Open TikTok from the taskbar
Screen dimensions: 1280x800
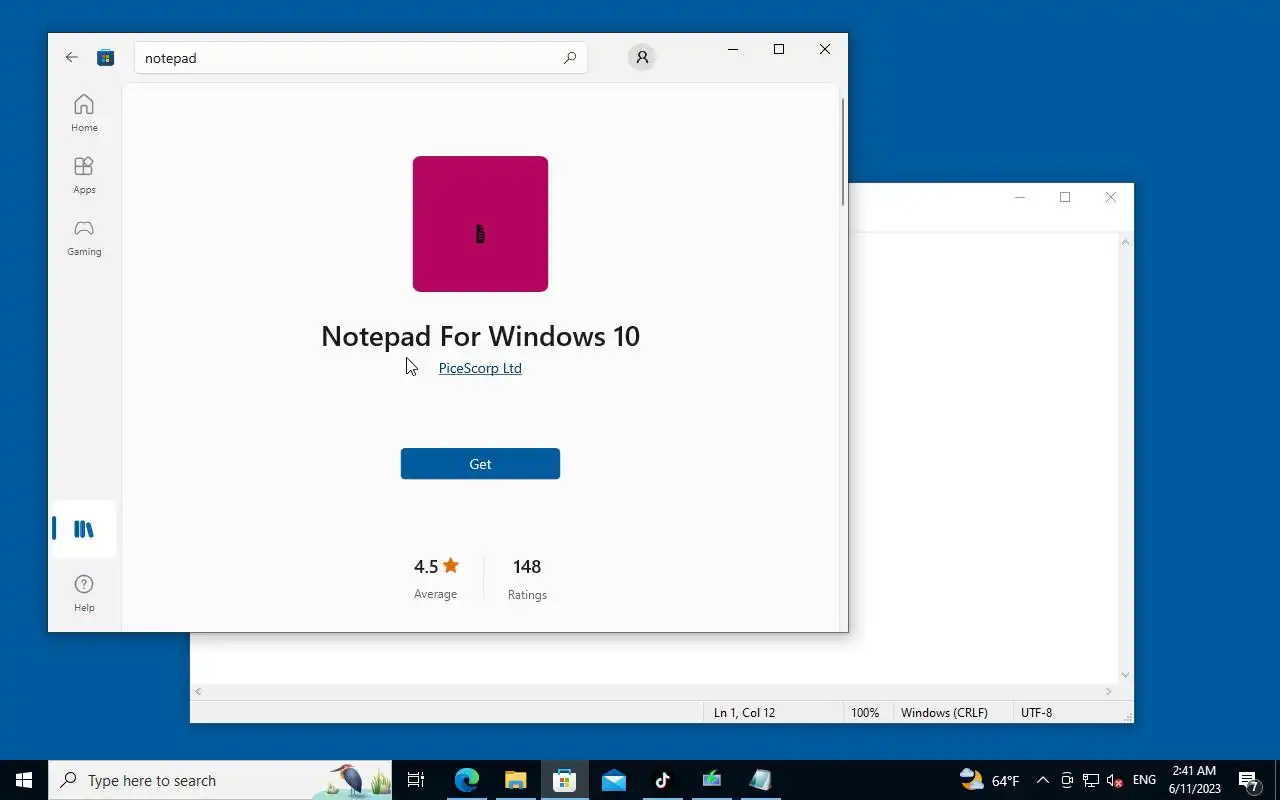click(x=662, y=780)
